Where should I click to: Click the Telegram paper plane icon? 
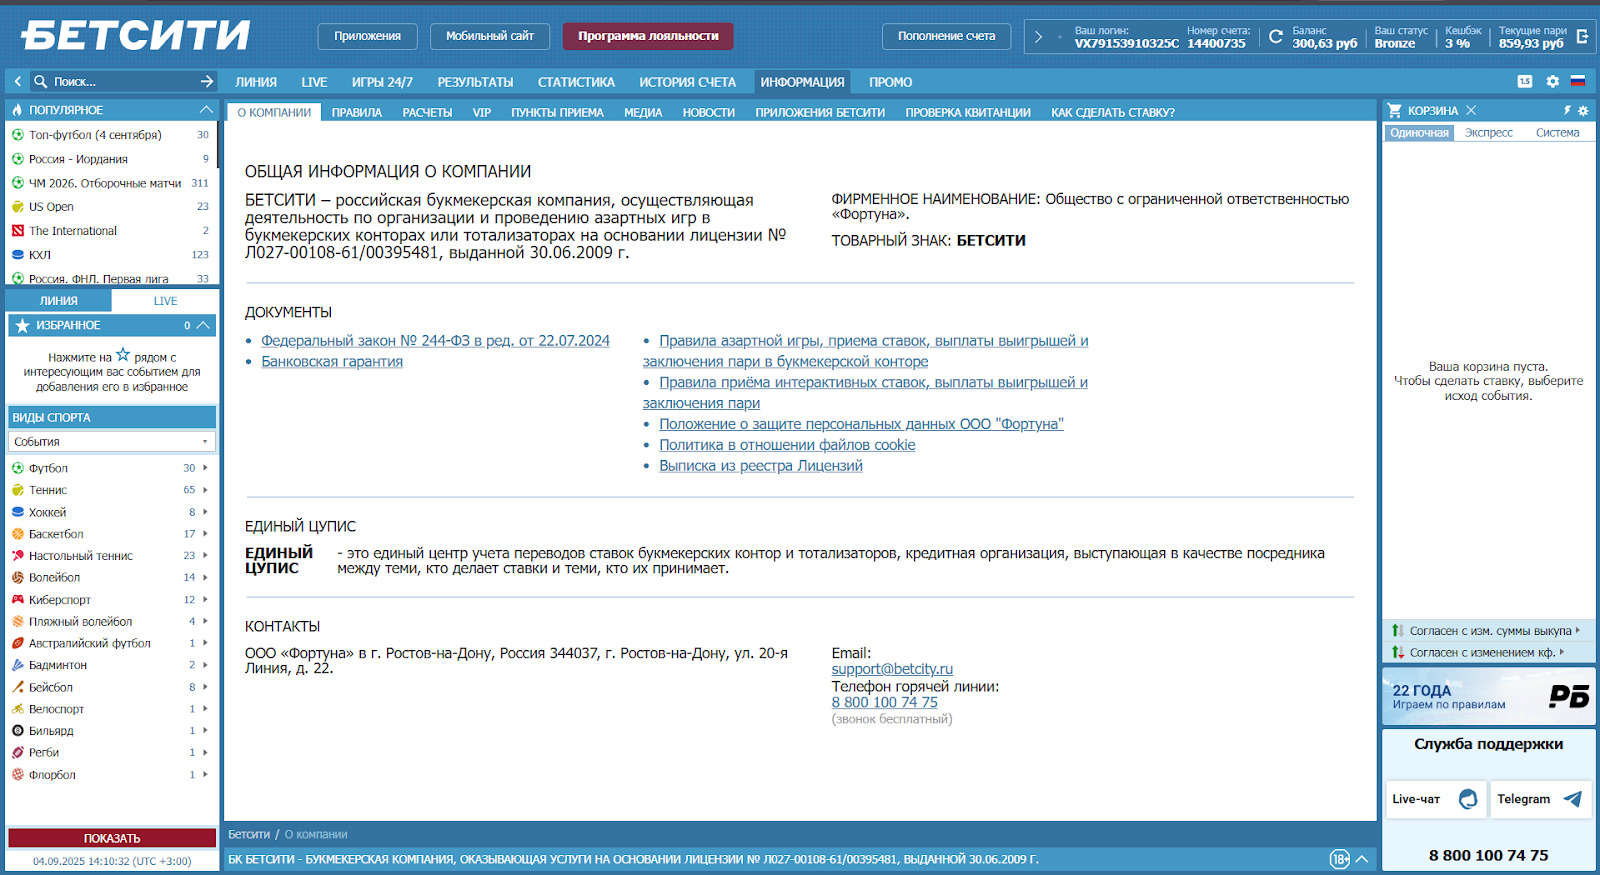pyautogui.click(x=1573, y=799)
